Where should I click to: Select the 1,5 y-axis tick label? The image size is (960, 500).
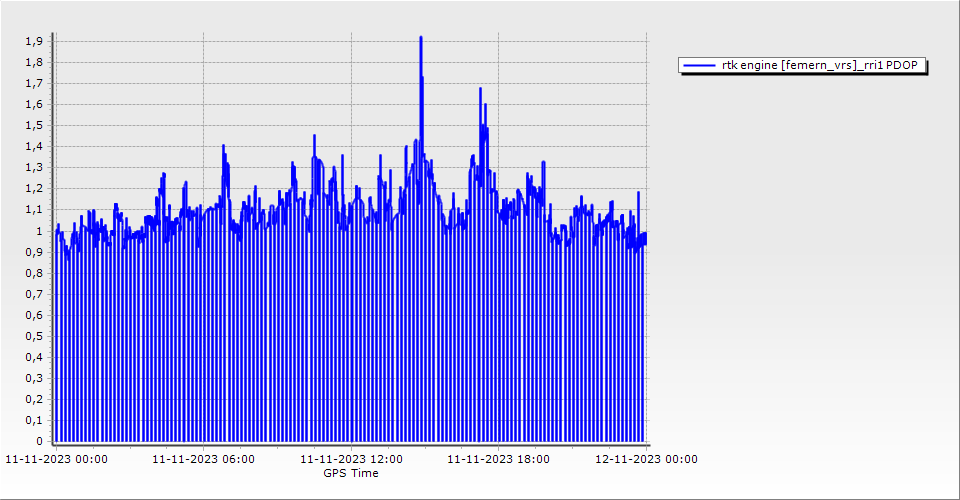coord(35,126)
